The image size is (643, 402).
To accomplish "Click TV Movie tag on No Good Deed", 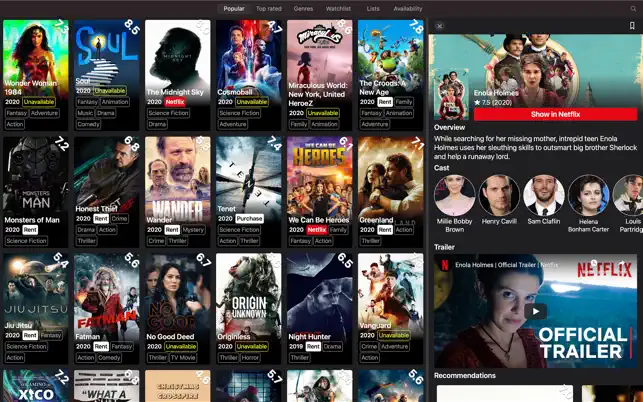I will 183,358.
